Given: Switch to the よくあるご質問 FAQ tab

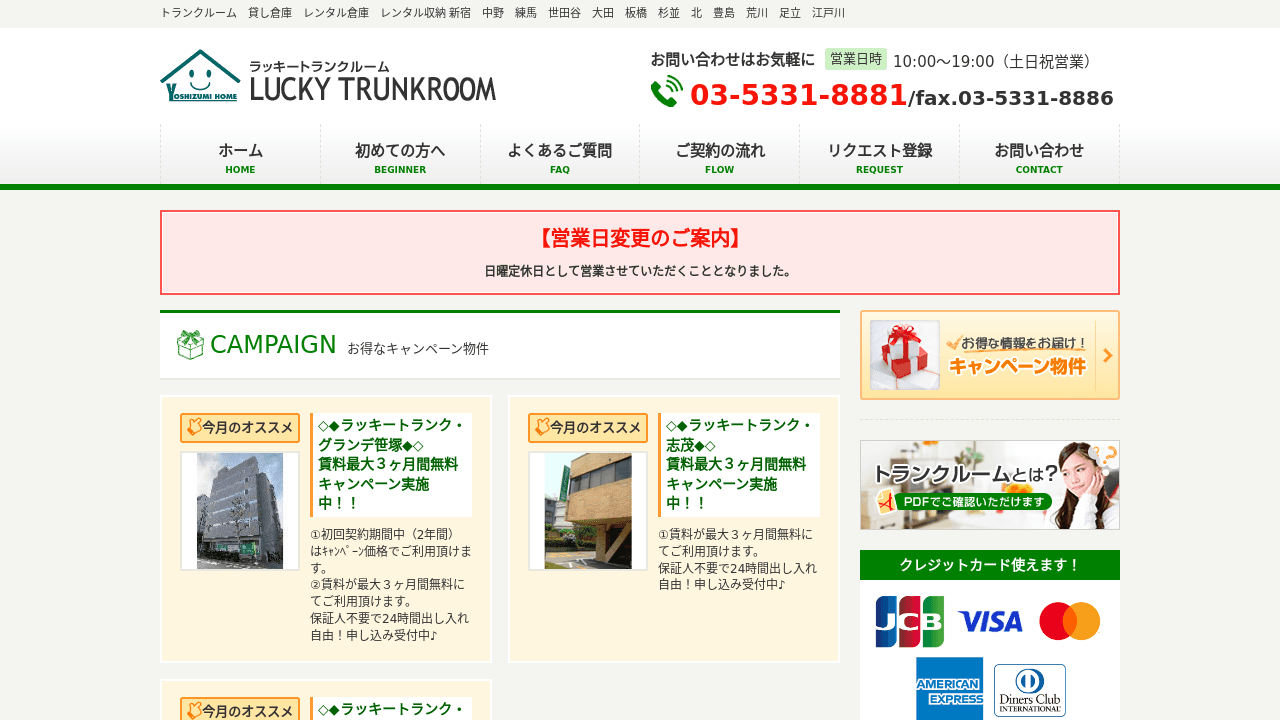Looking at the screenshot, I should tap(559, 155).
